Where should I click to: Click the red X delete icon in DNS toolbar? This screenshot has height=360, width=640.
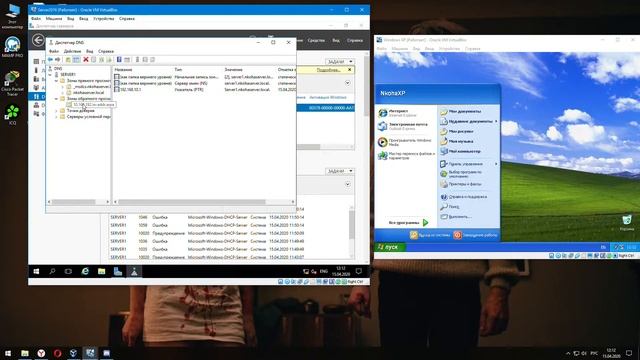(x=86, y=60)
